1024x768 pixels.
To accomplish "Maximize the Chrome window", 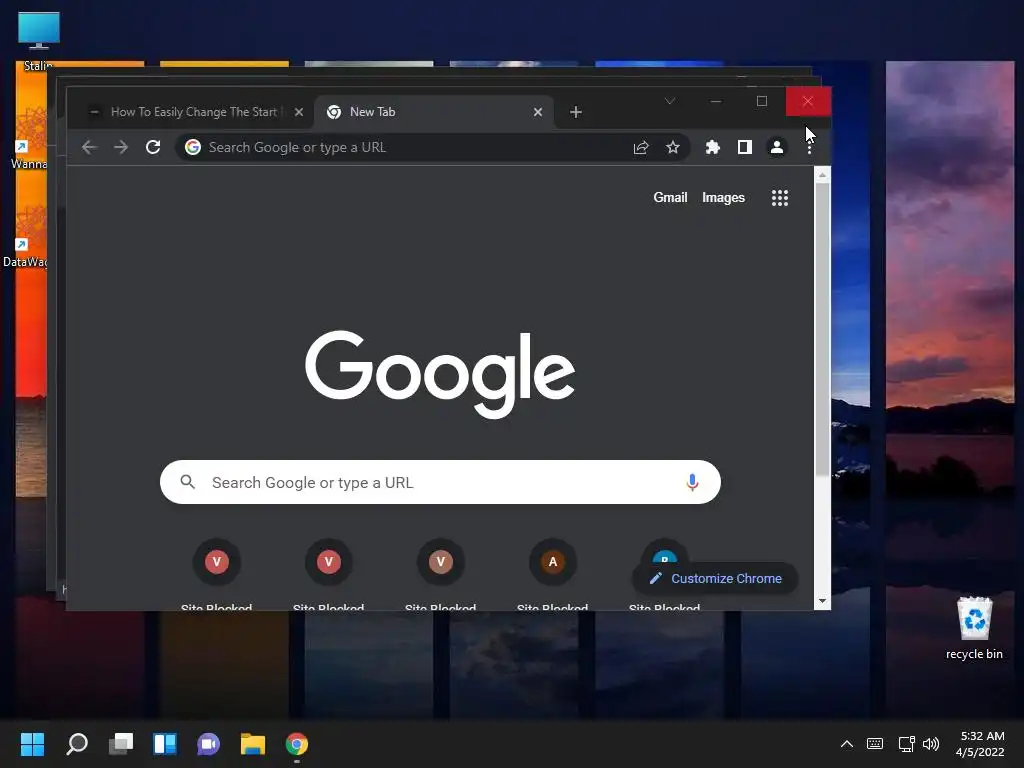I will pyautogui.click(x=761, y=101).
